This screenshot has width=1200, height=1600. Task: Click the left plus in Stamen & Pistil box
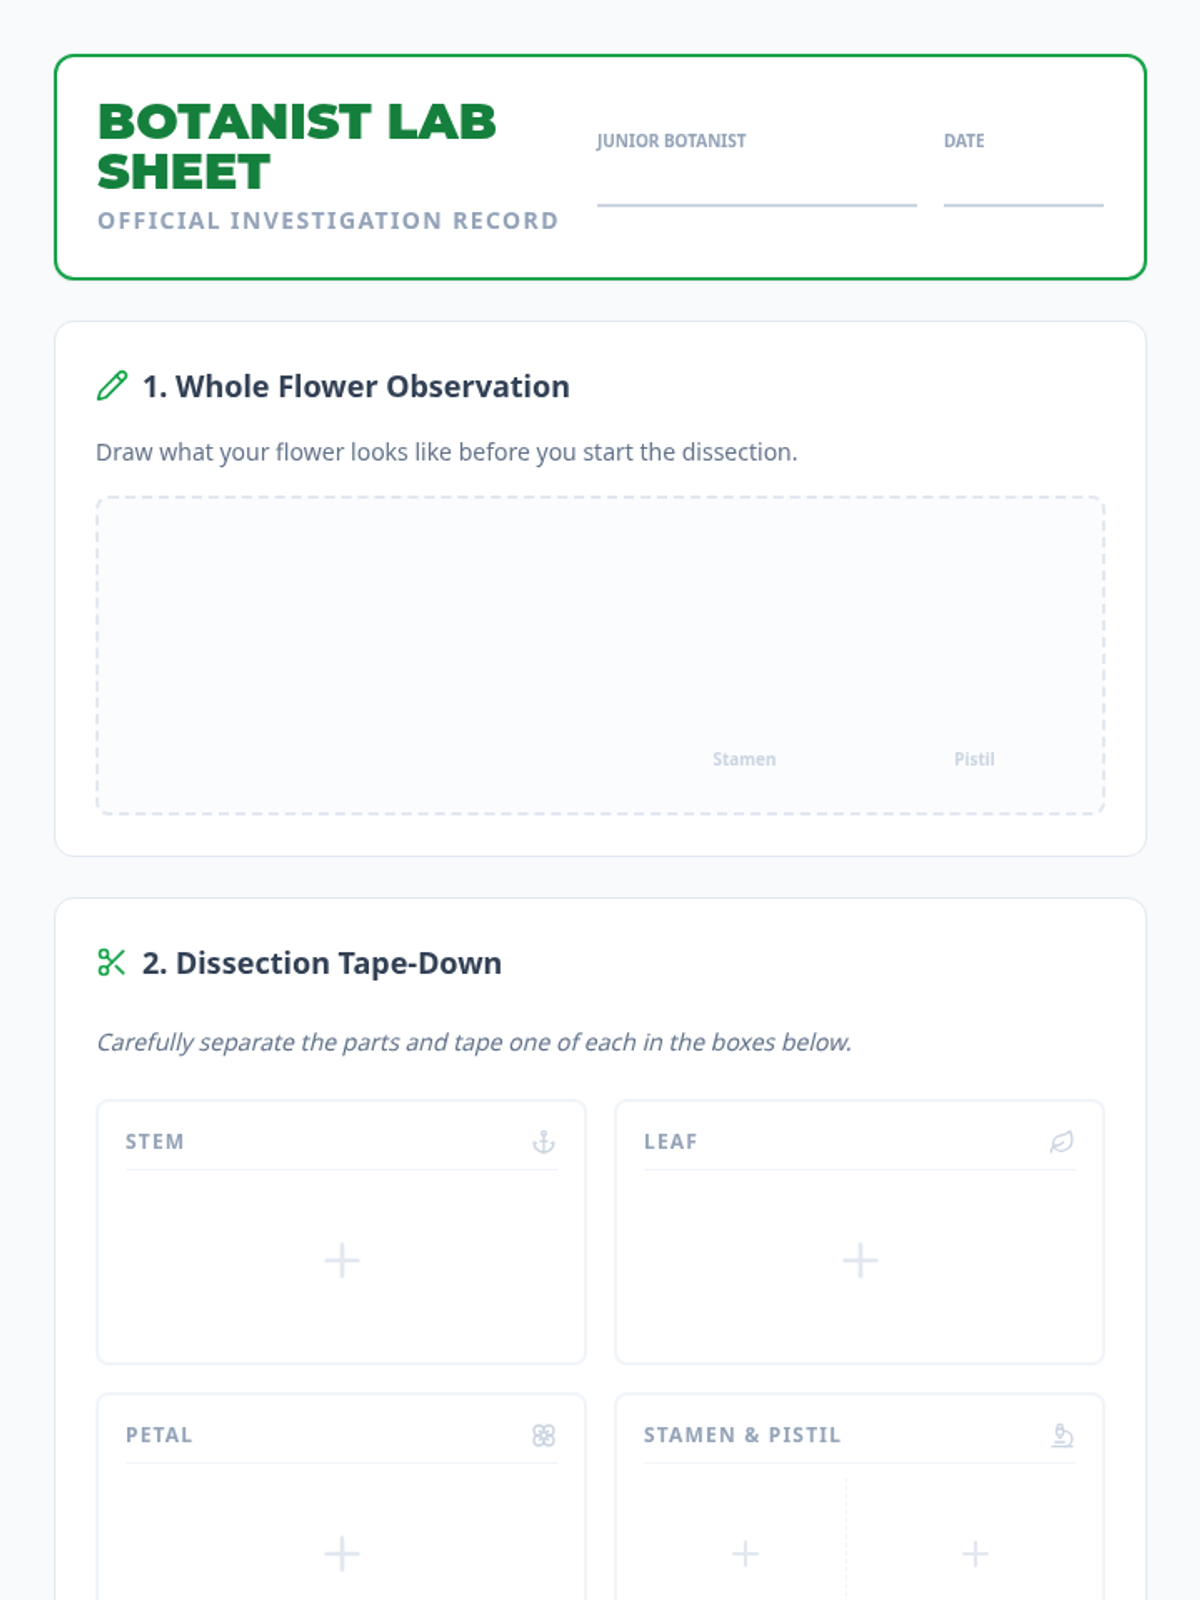(745, 1553)
